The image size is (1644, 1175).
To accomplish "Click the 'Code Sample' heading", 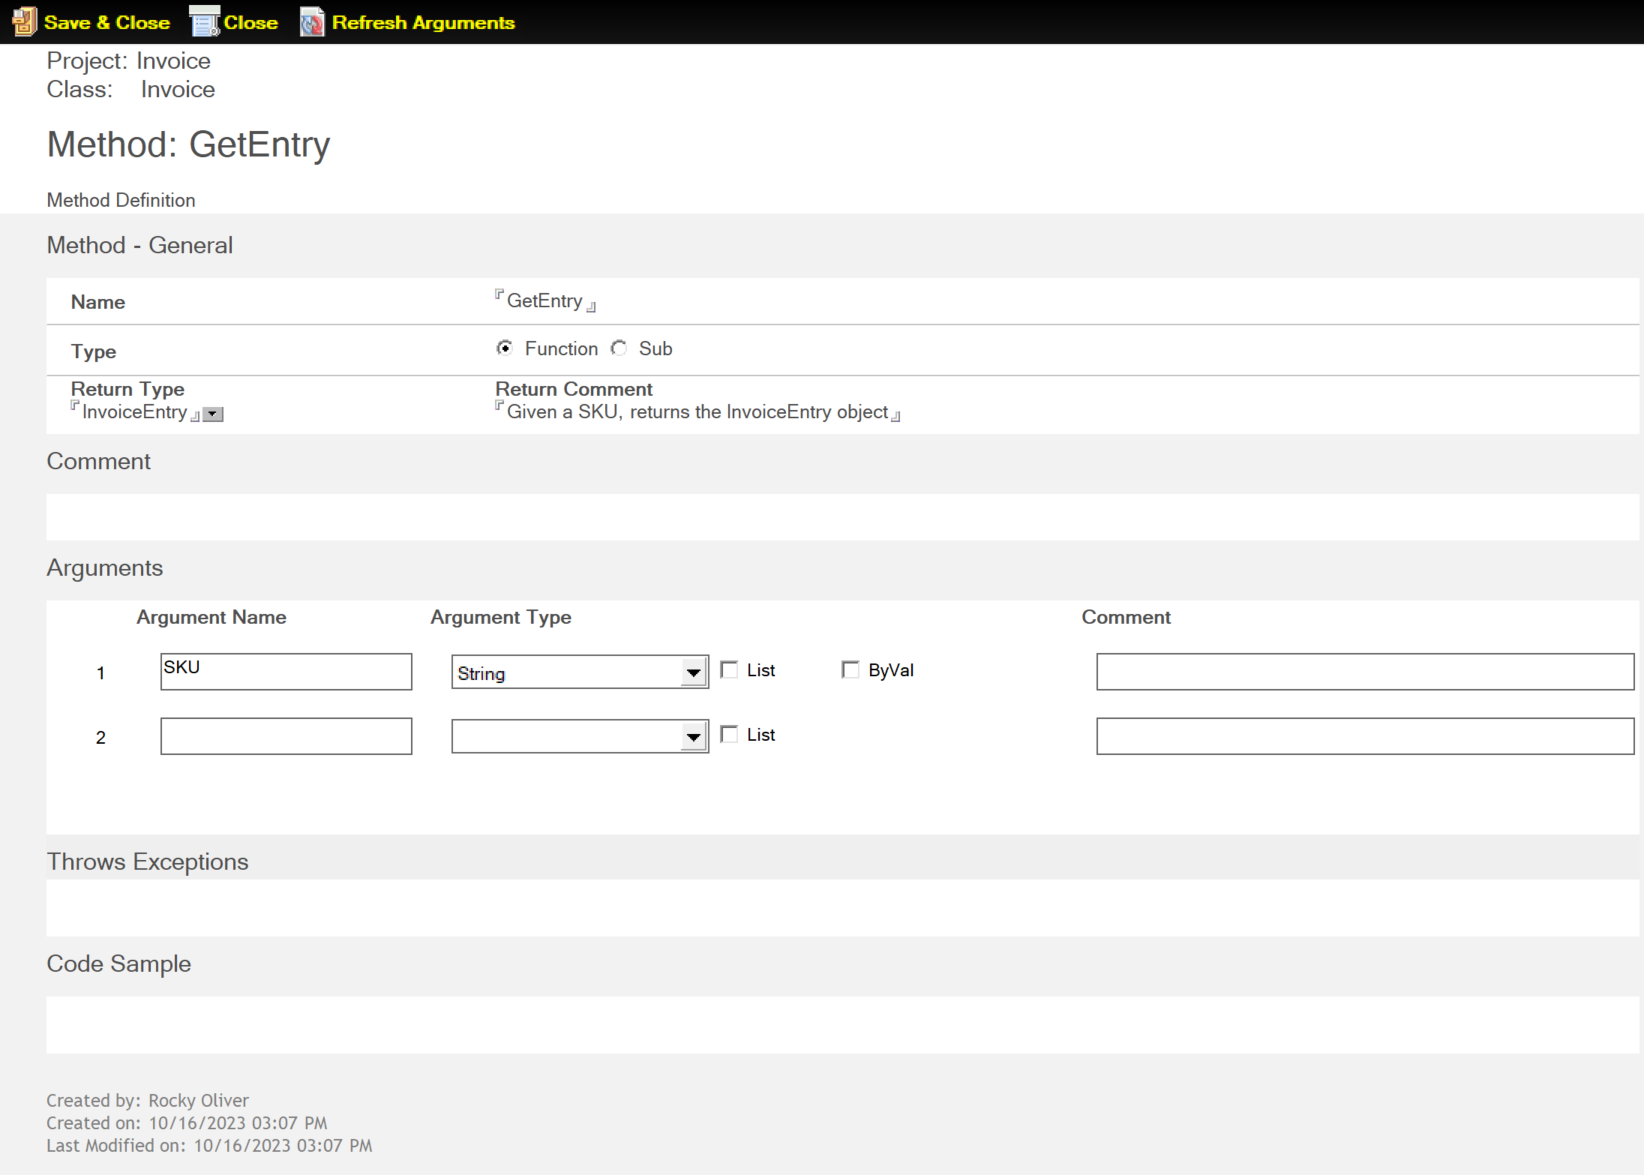I will (x=119, y=964).
